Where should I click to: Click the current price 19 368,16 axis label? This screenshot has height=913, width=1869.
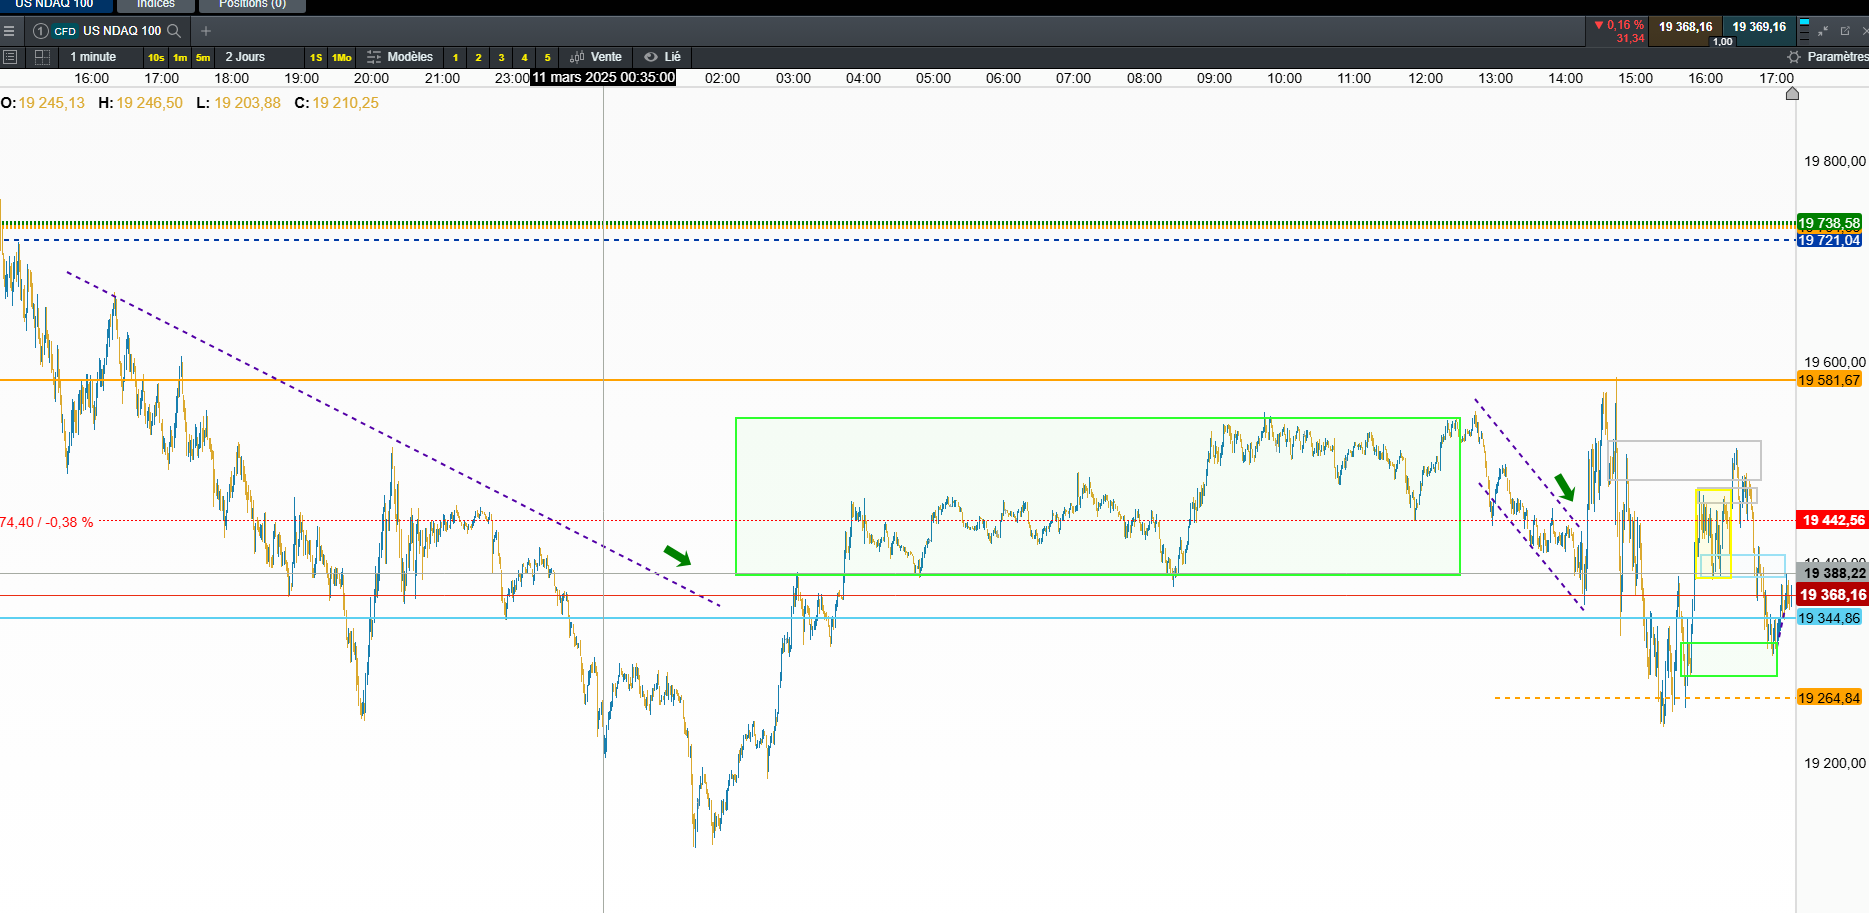[x=1832, y=595]
